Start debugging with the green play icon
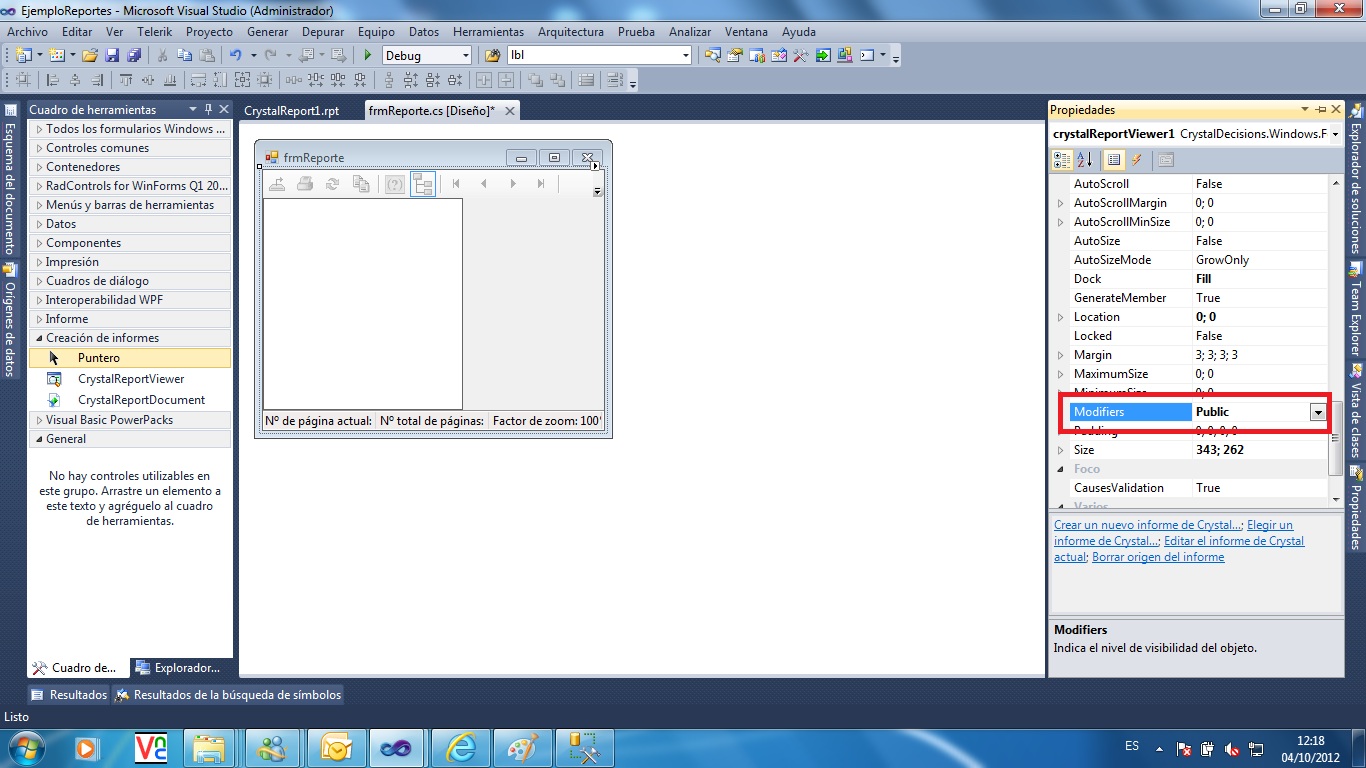Image resolution: width=1366 pixels, height=768 pixels. (368, 56)
